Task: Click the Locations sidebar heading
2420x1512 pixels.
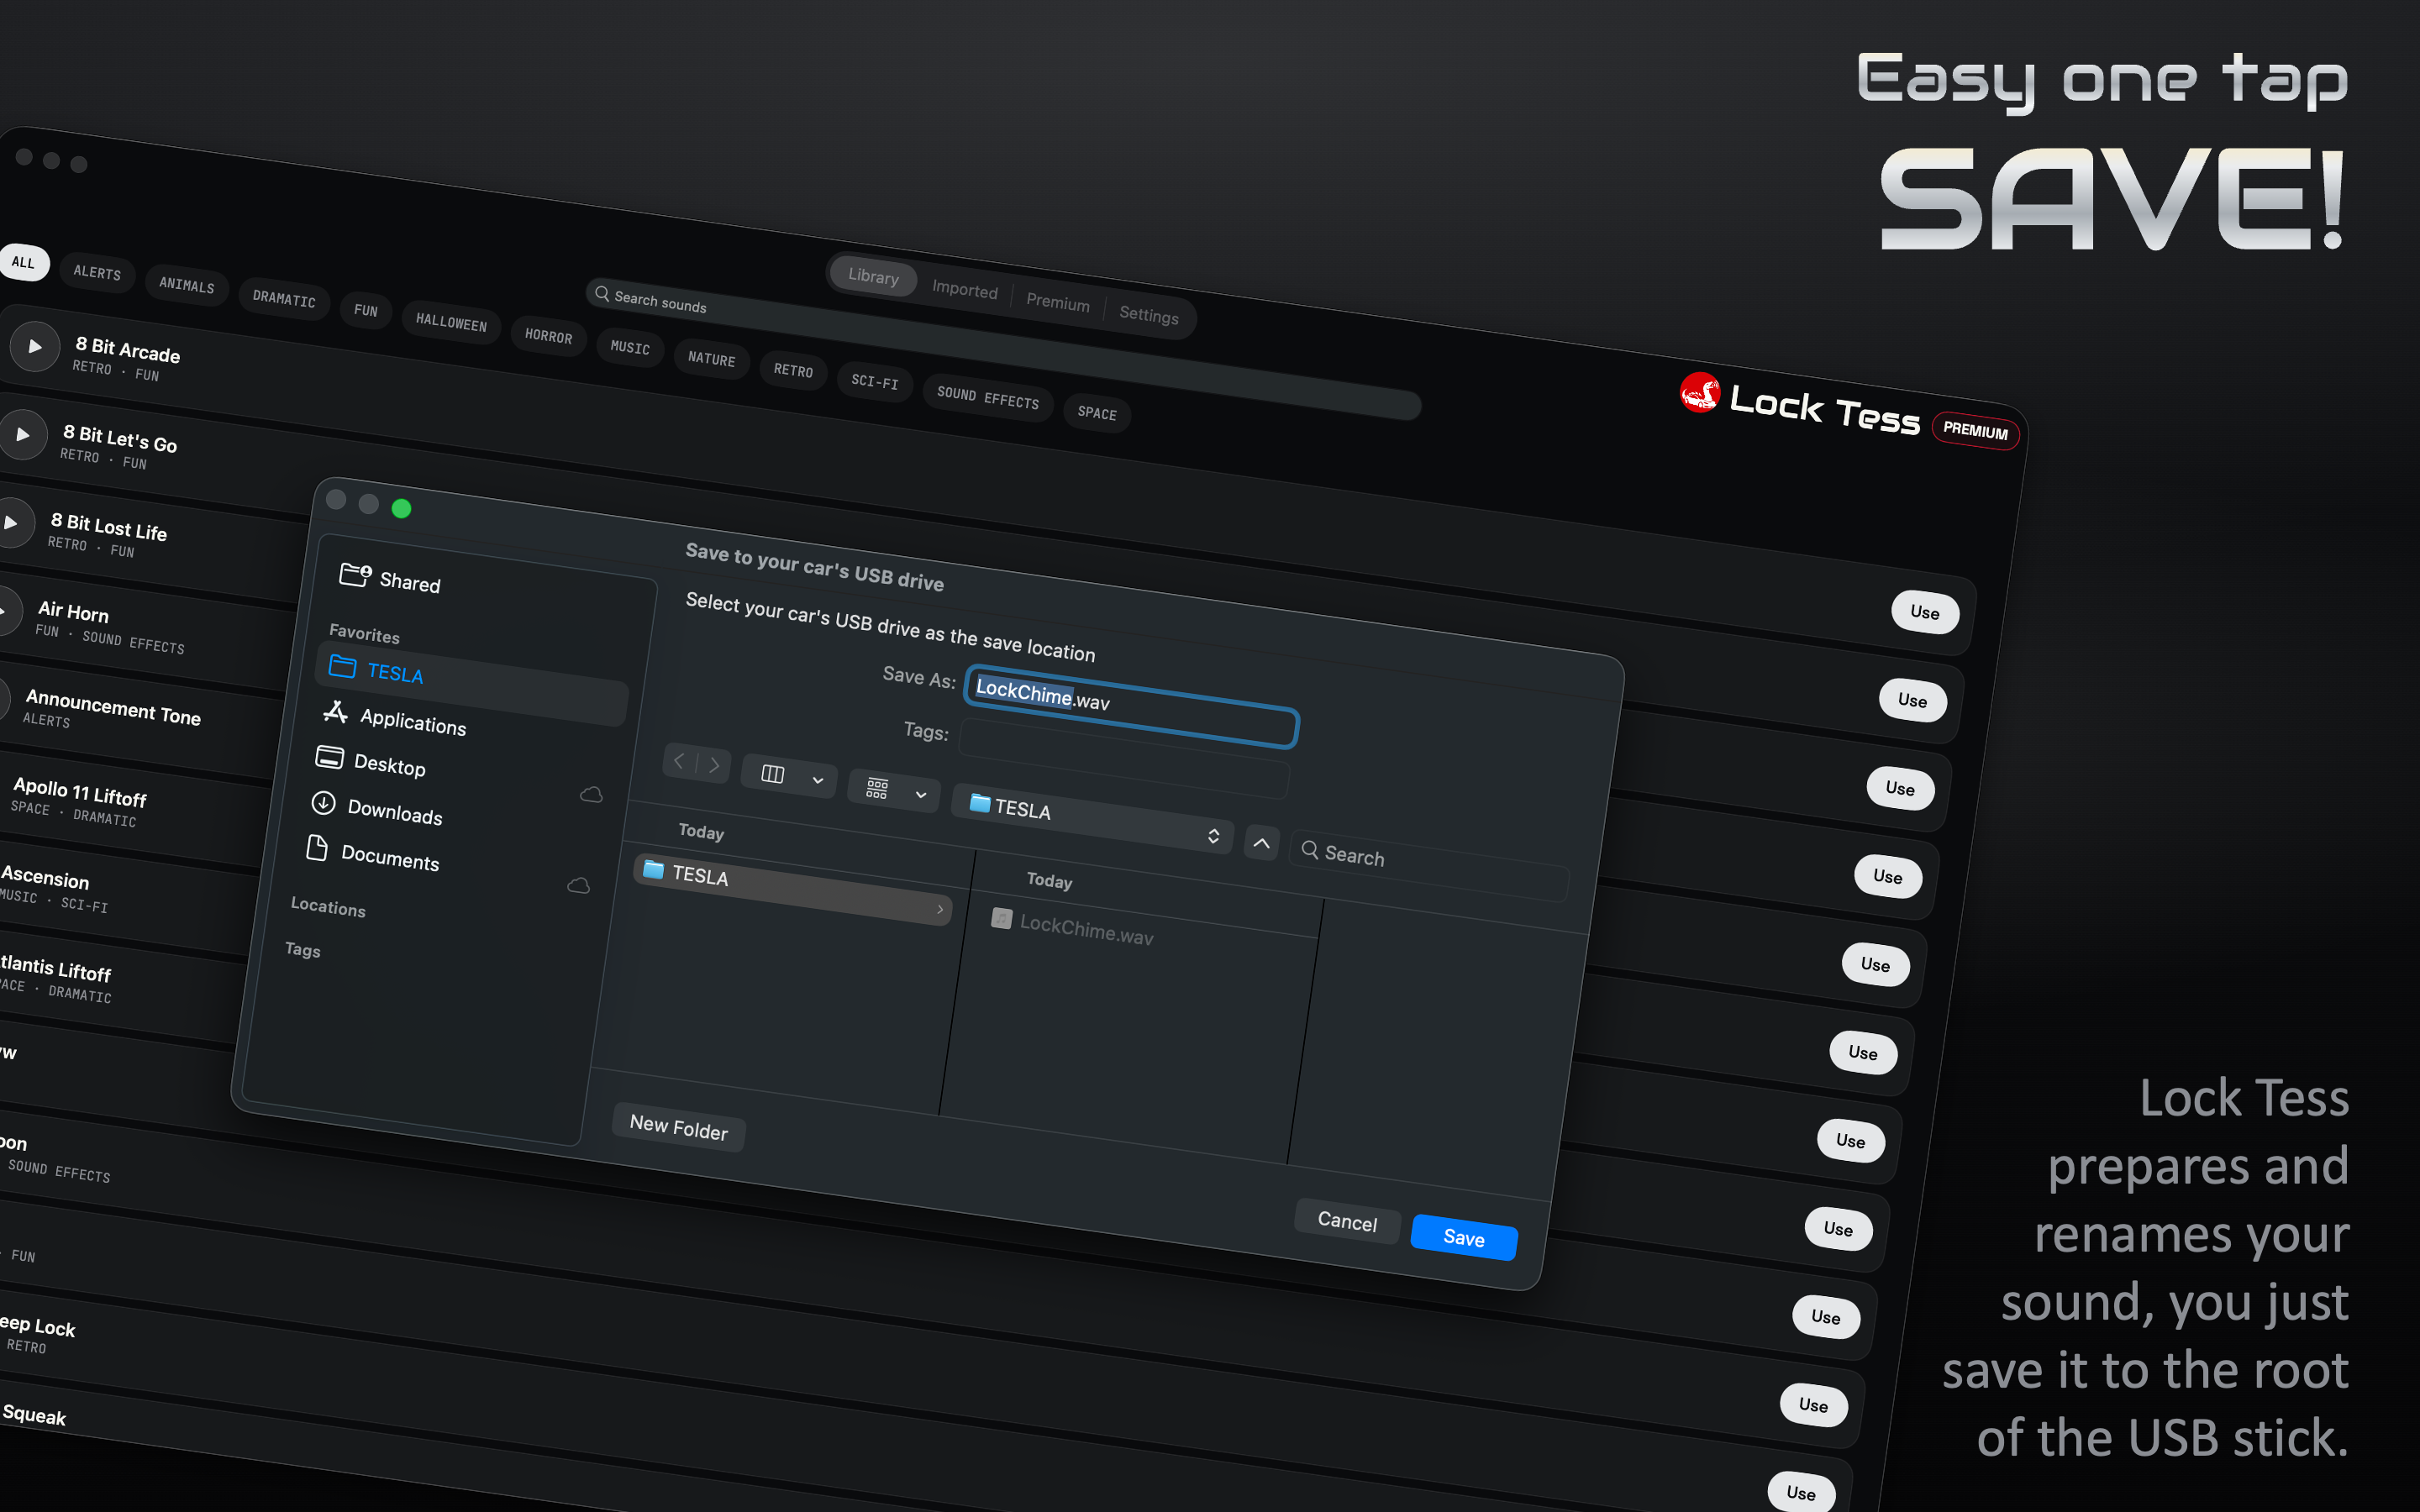Action: [328, 907]
